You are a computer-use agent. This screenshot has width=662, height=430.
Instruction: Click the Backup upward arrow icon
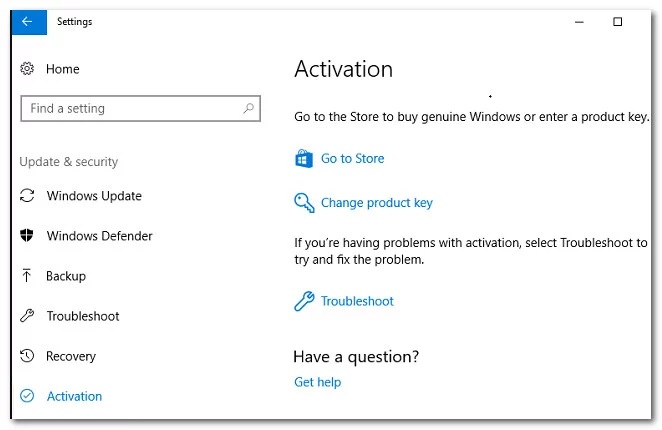click(27, 275)
